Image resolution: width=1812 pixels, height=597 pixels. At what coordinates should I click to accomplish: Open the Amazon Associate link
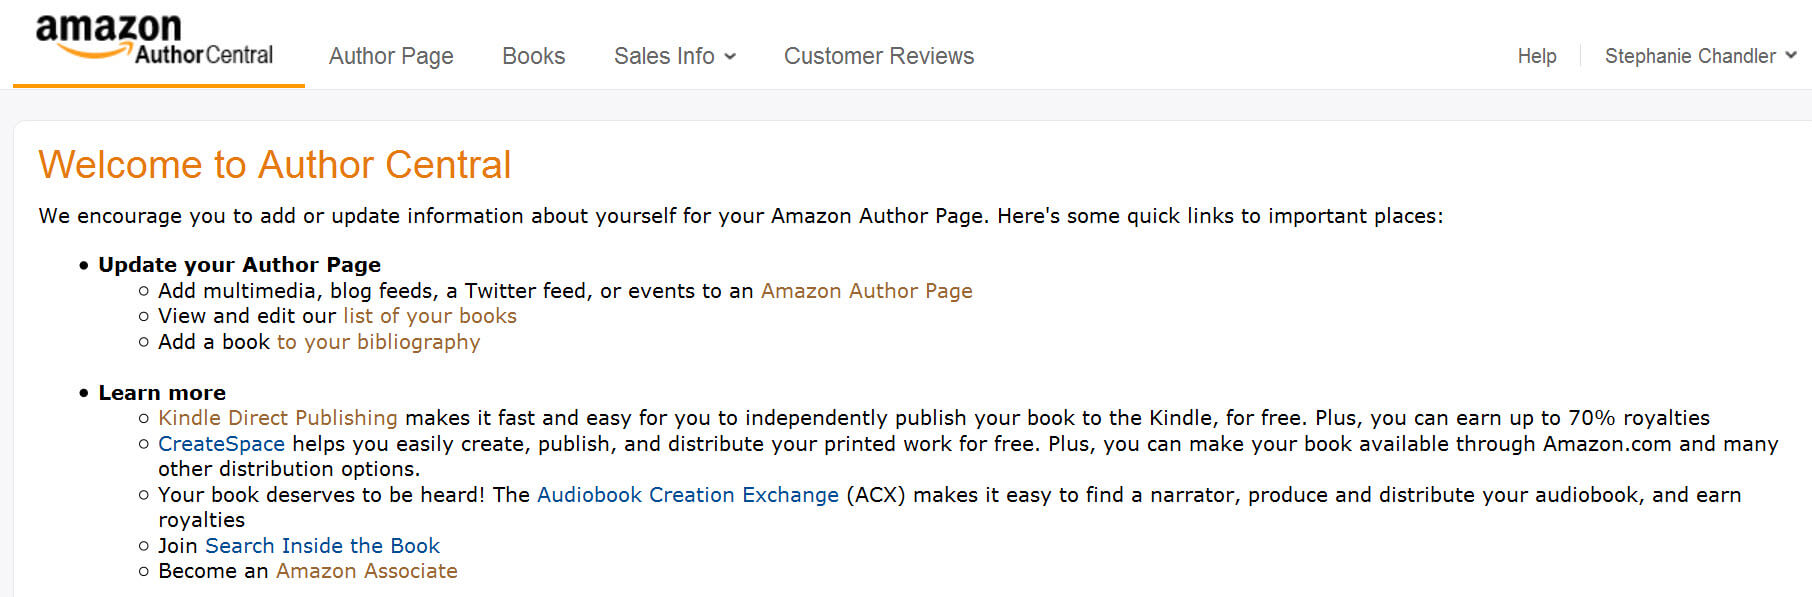(x=366, y=571)
